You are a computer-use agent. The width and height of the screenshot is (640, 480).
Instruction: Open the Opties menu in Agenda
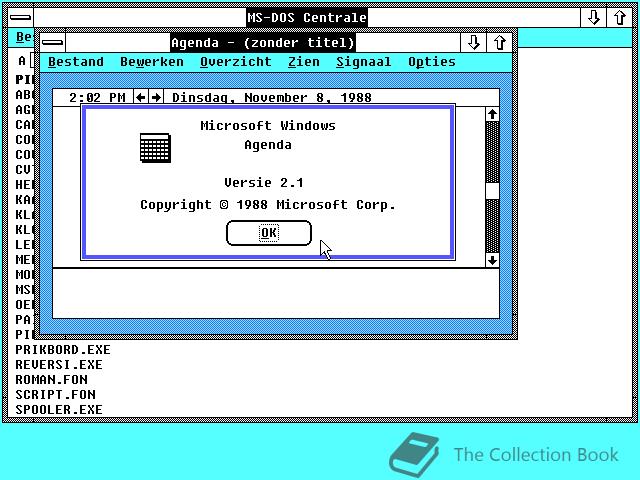pyautogui.click(x=431, y=62)
